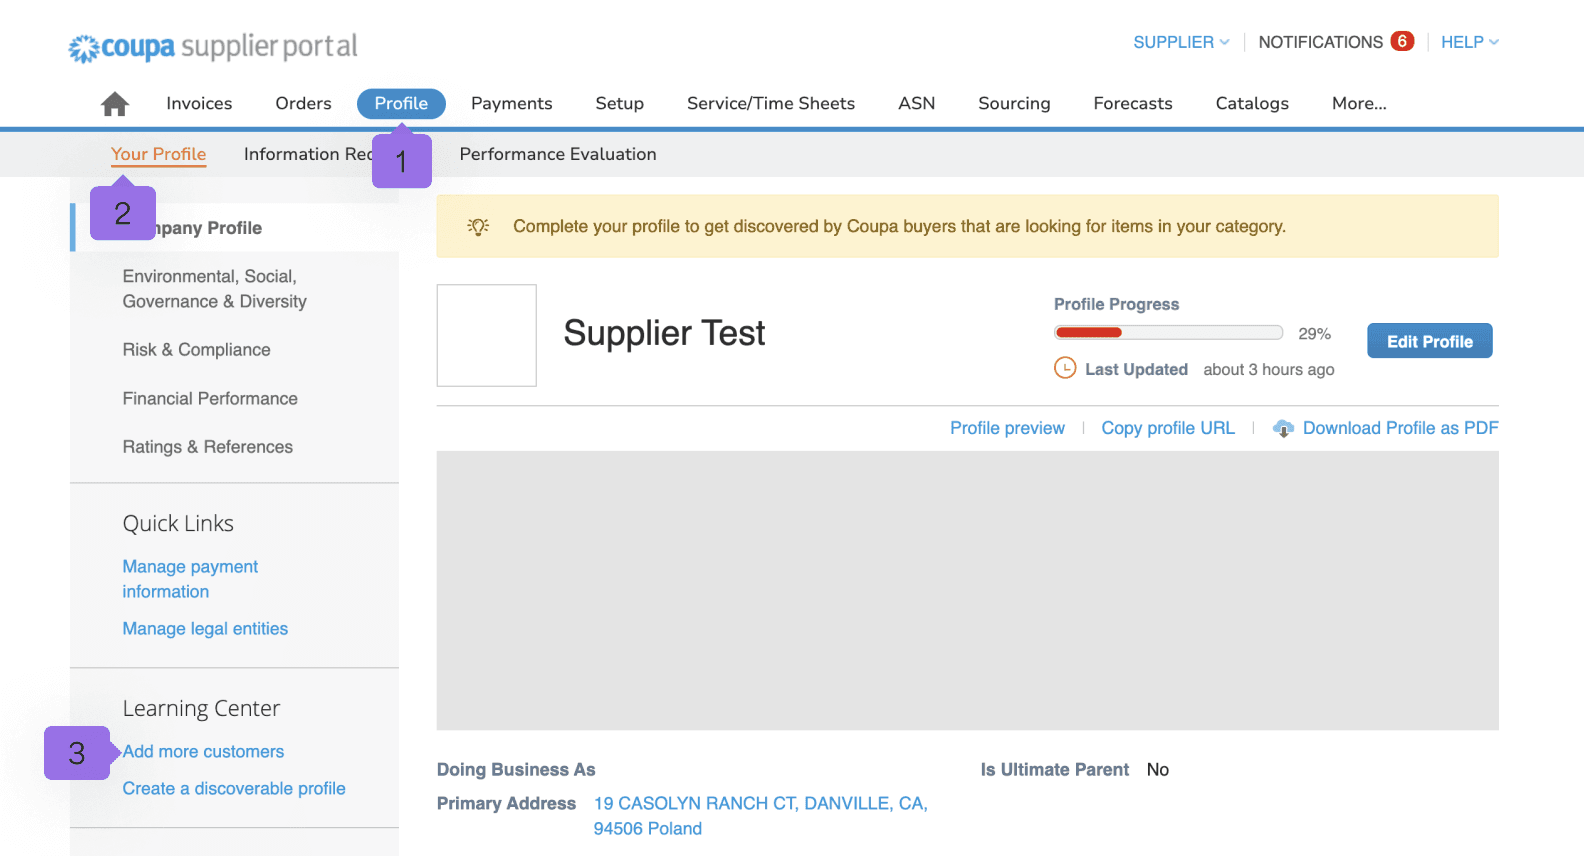1584x856 pixels.
Task: Expand the SUPPLIER dropdown menu
Action: click(x=1181, y=42)
